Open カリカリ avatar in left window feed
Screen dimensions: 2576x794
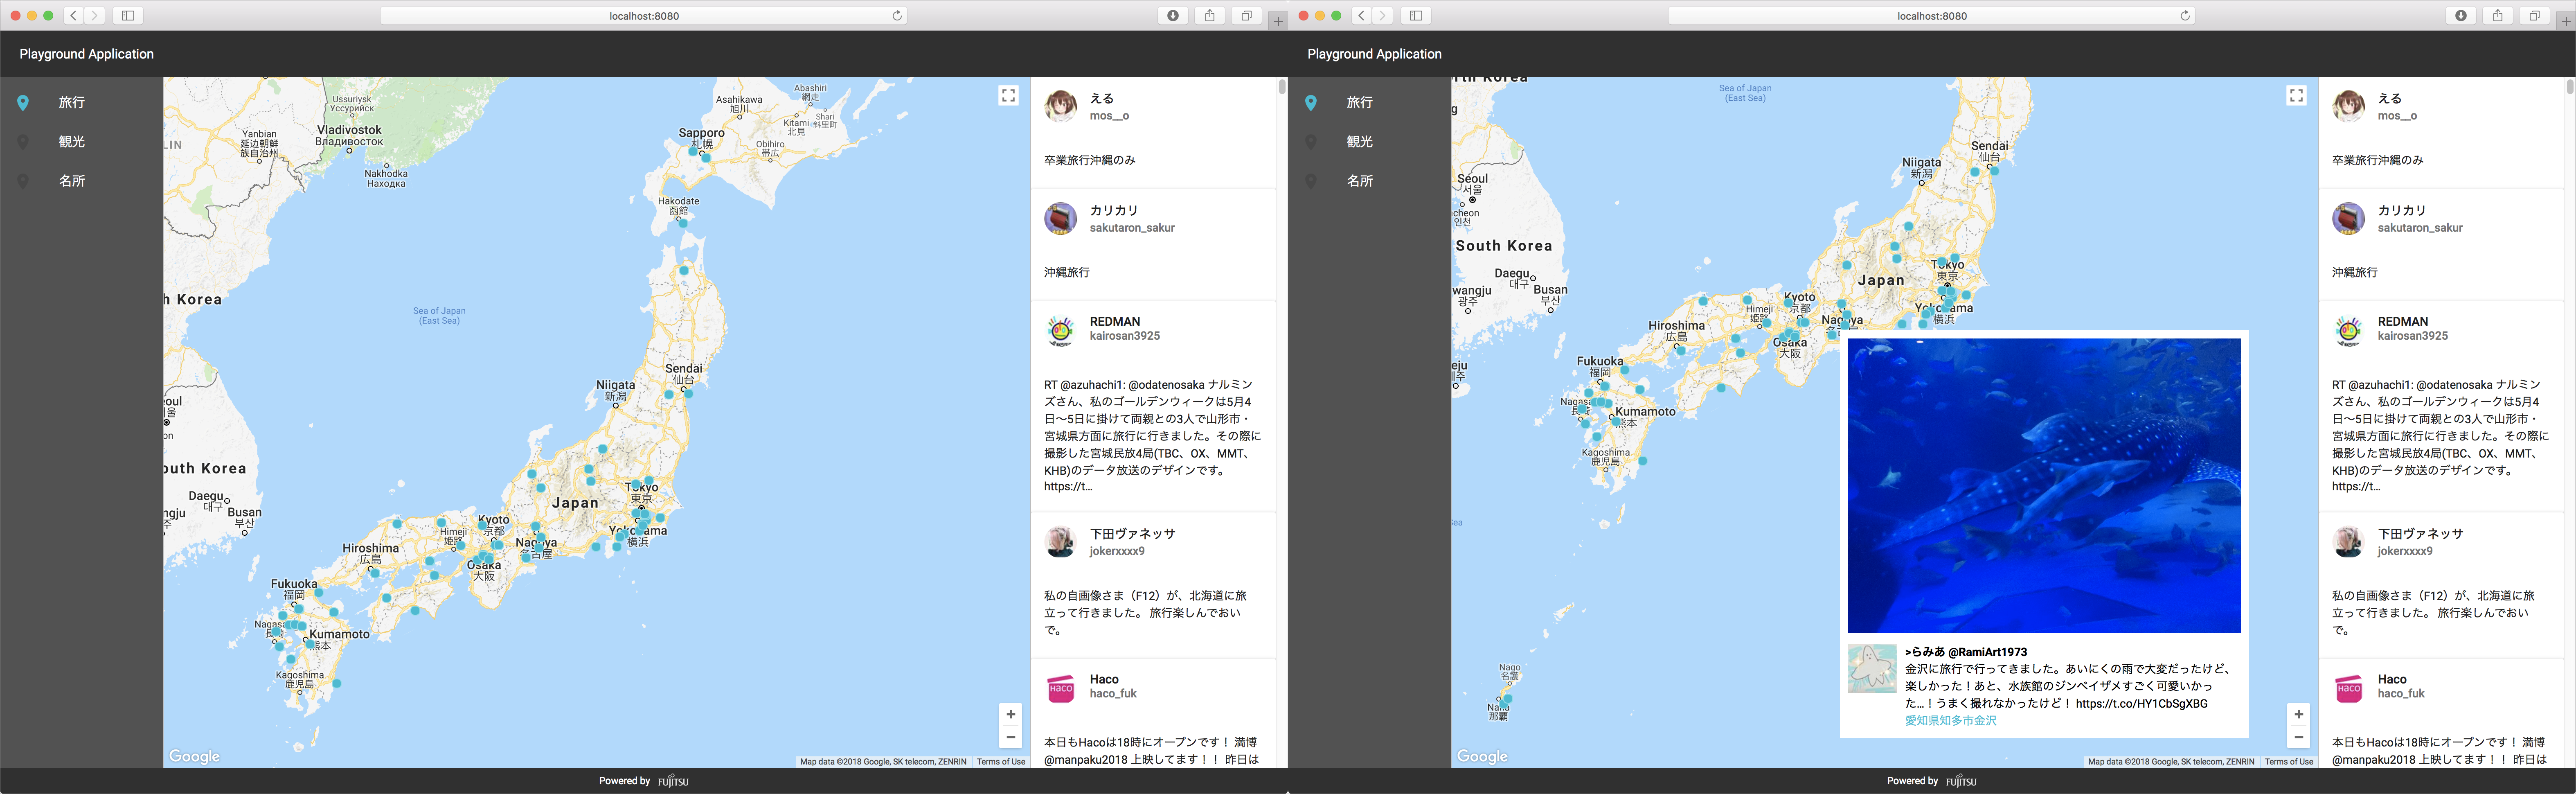tap(1060, 218)
